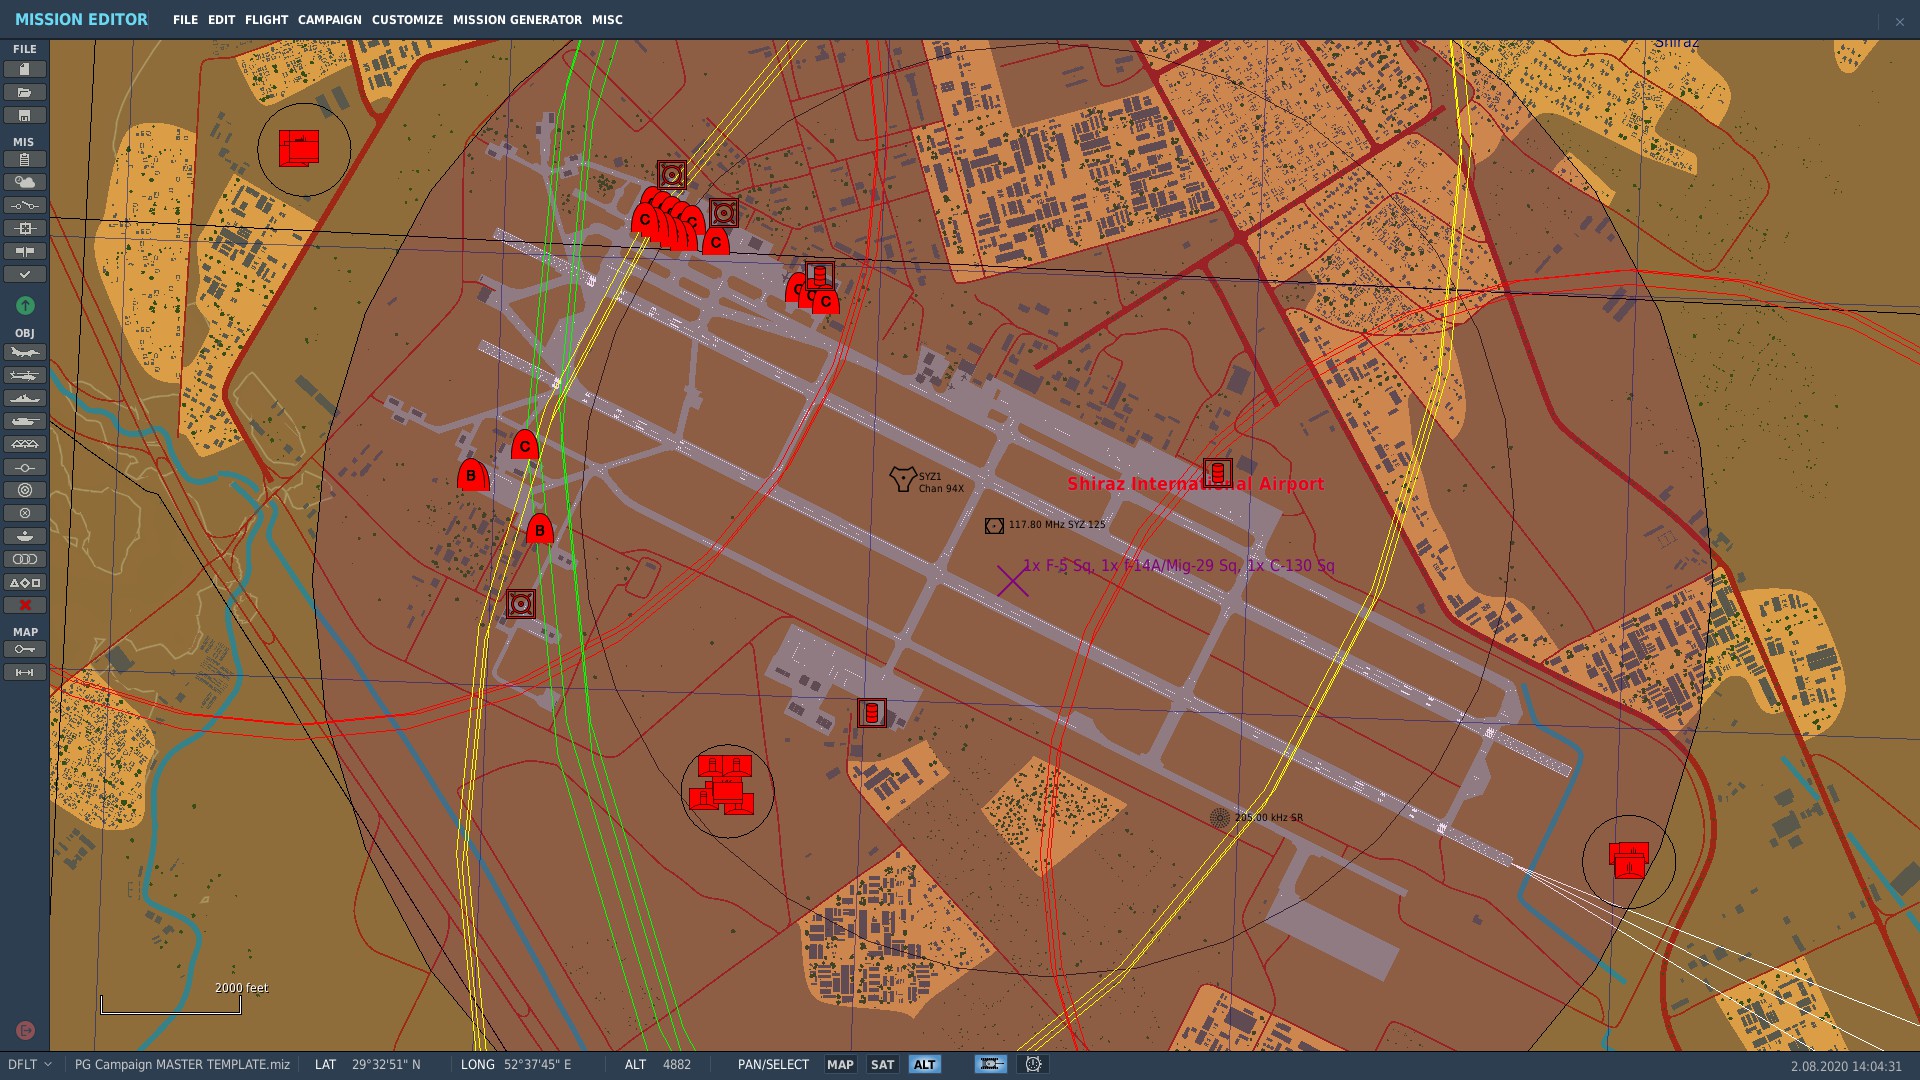Select the distance ruler measure tool
Screen dimensions: 1920x1080
coord(25,672)
